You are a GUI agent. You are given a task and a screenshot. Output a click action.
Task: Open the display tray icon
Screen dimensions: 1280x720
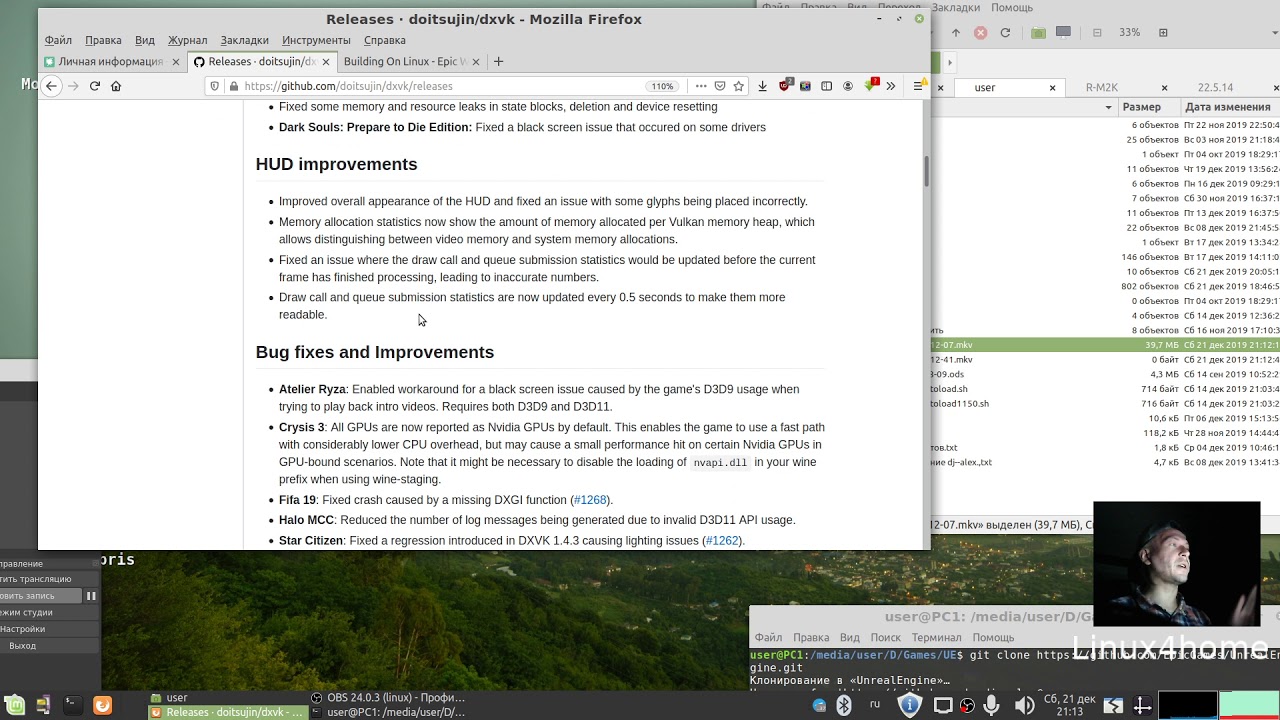tap(942, 705)
